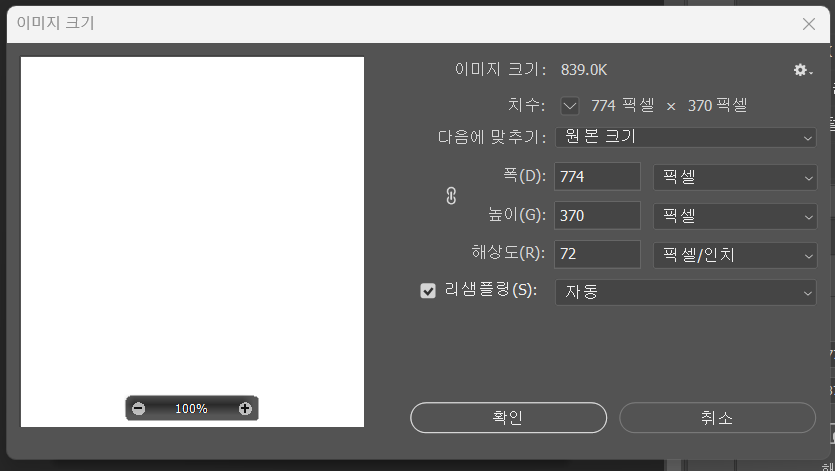Open the 다음에 맞추기 원본 크기 dropdown

pos(685,137)
